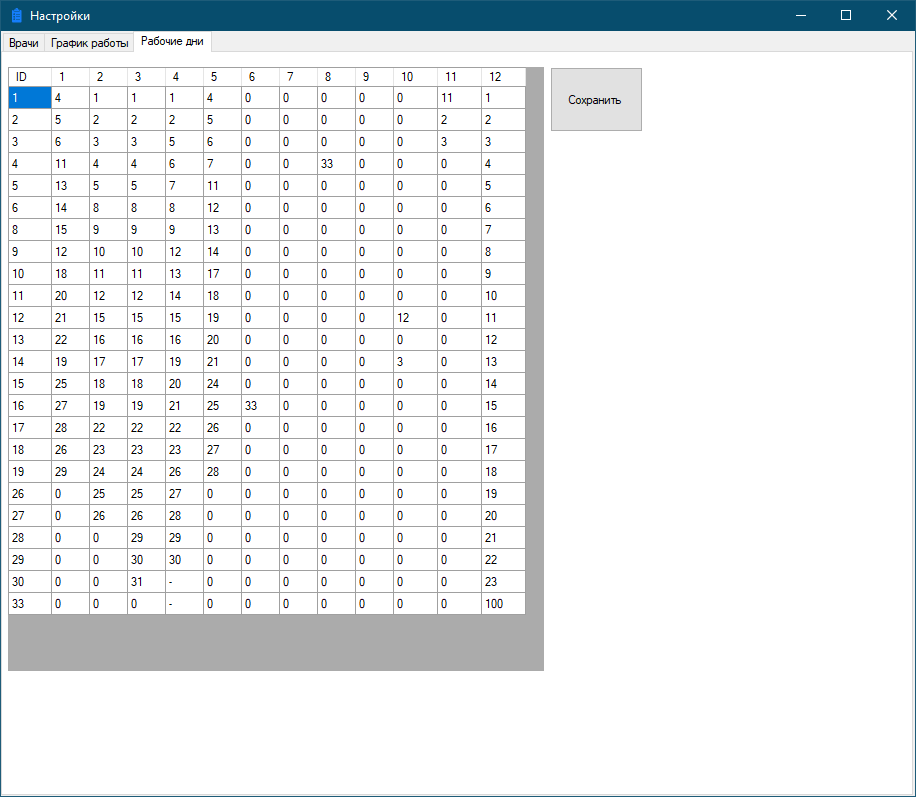Click column header 1
916x797 pixels.
[x=70, y=77]
